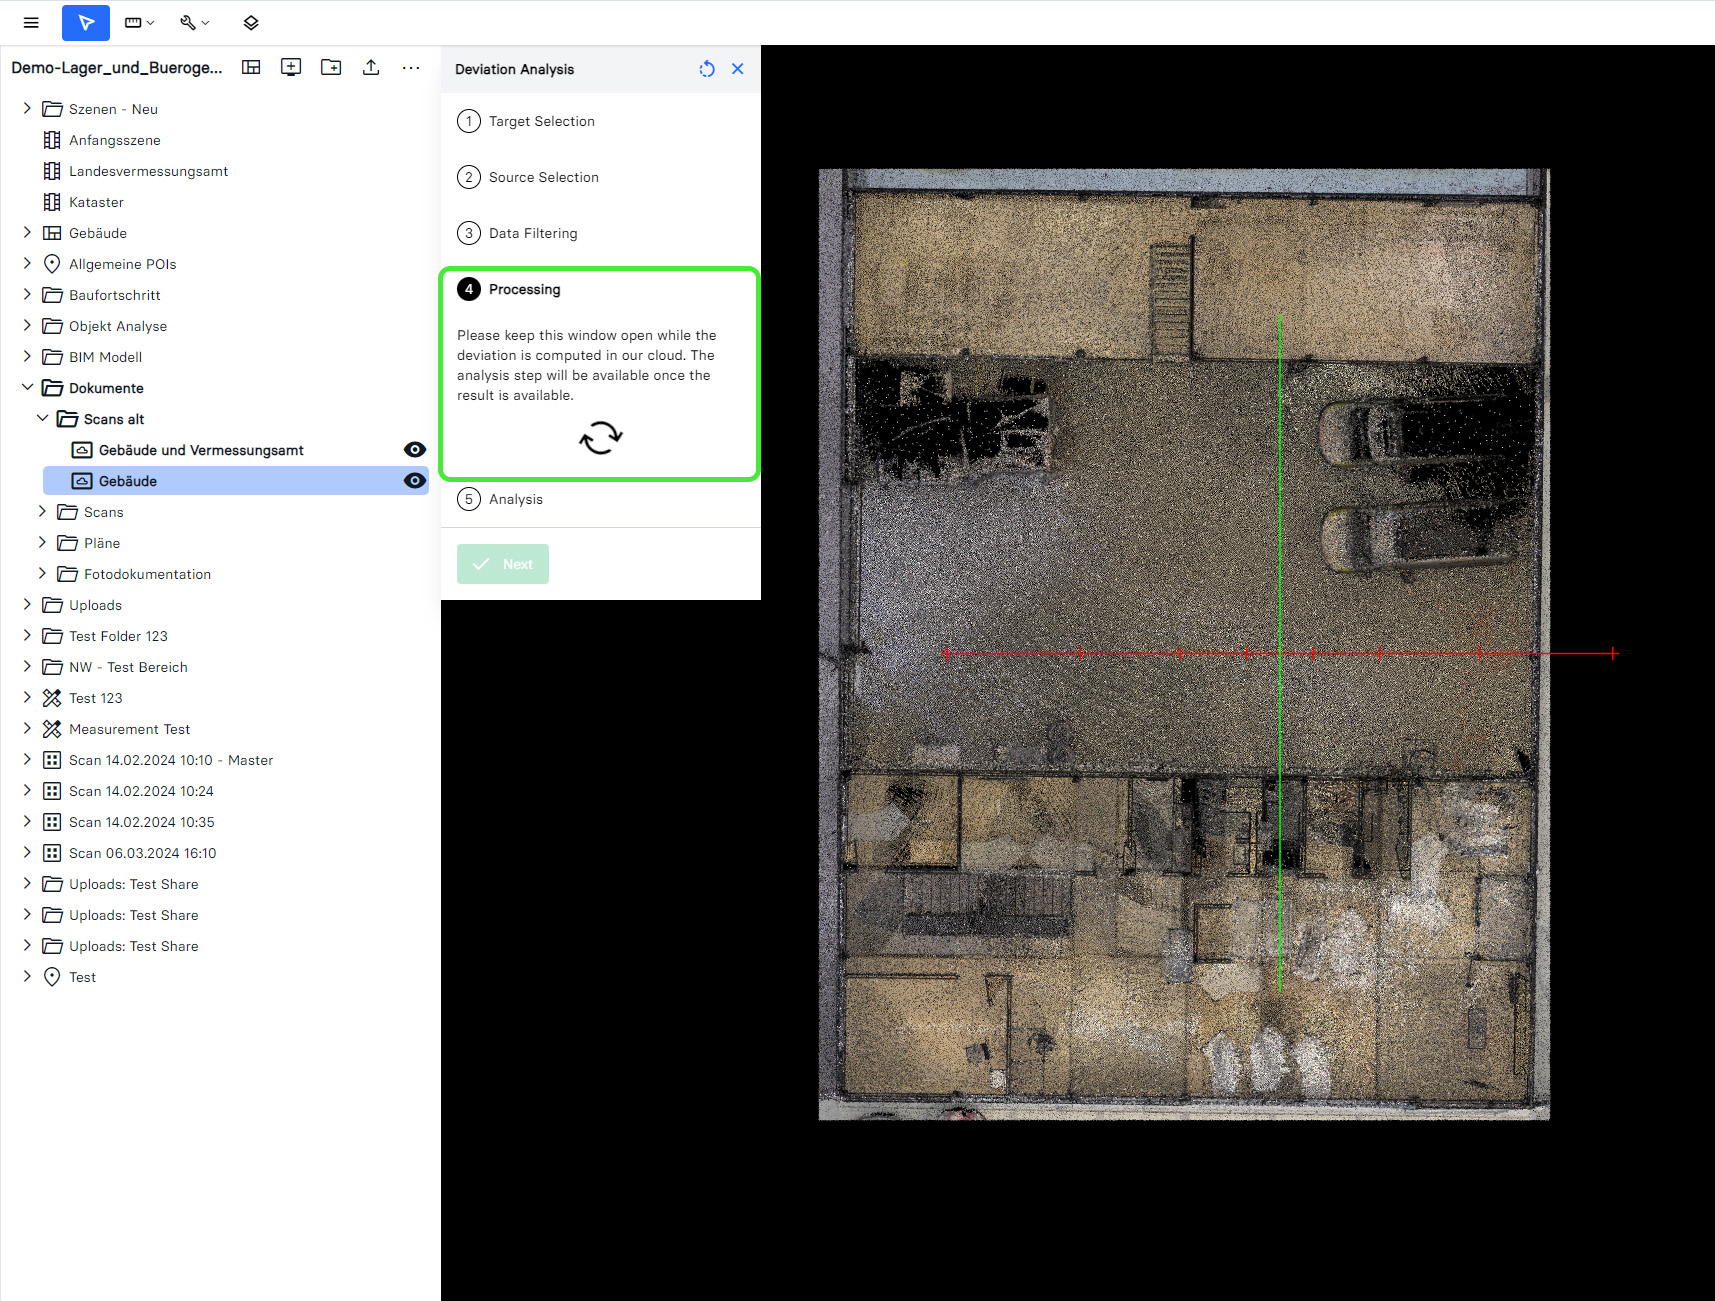Image resolution: width=1715 pixels, height=1301 pixels.
Task: Expand the BIM Modell folder
Action: 27,357
